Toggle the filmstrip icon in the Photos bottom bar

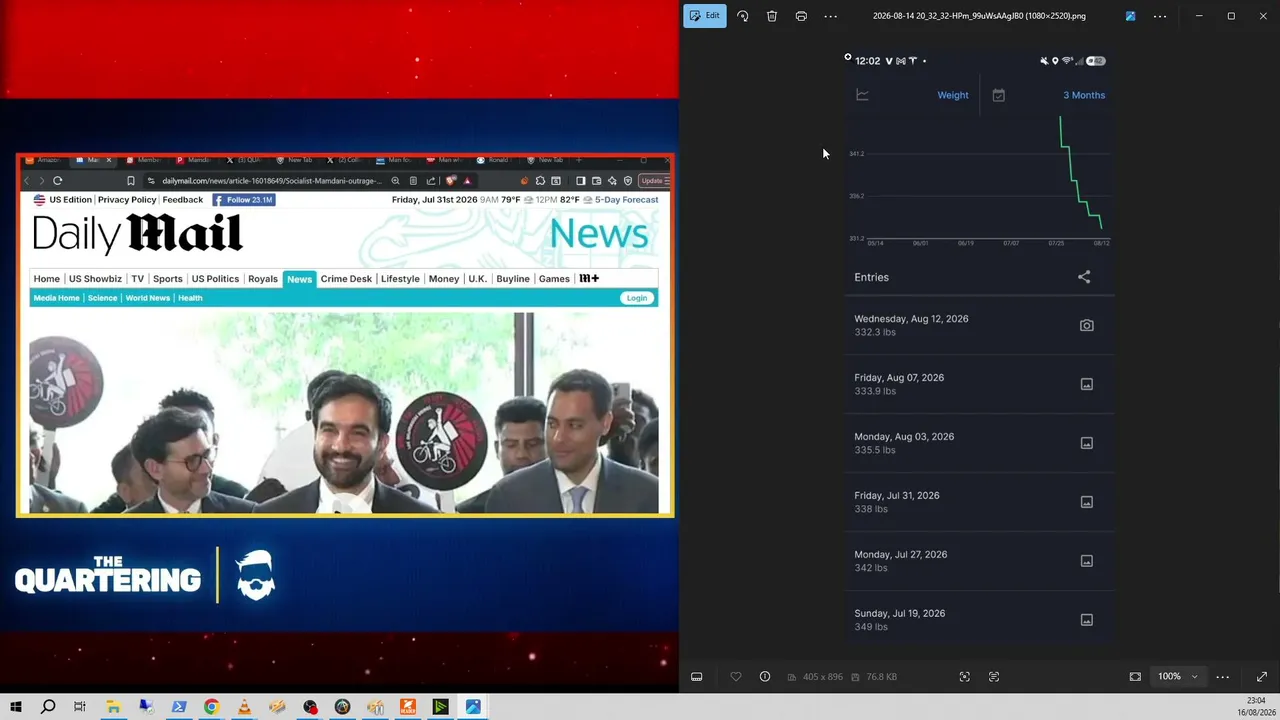(697, 677)
